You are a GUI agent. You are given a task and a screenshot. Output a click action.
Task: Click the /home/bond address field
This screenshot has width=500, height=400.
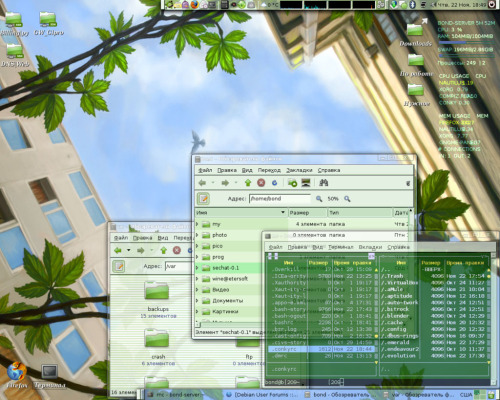click(x=280, y=199)
